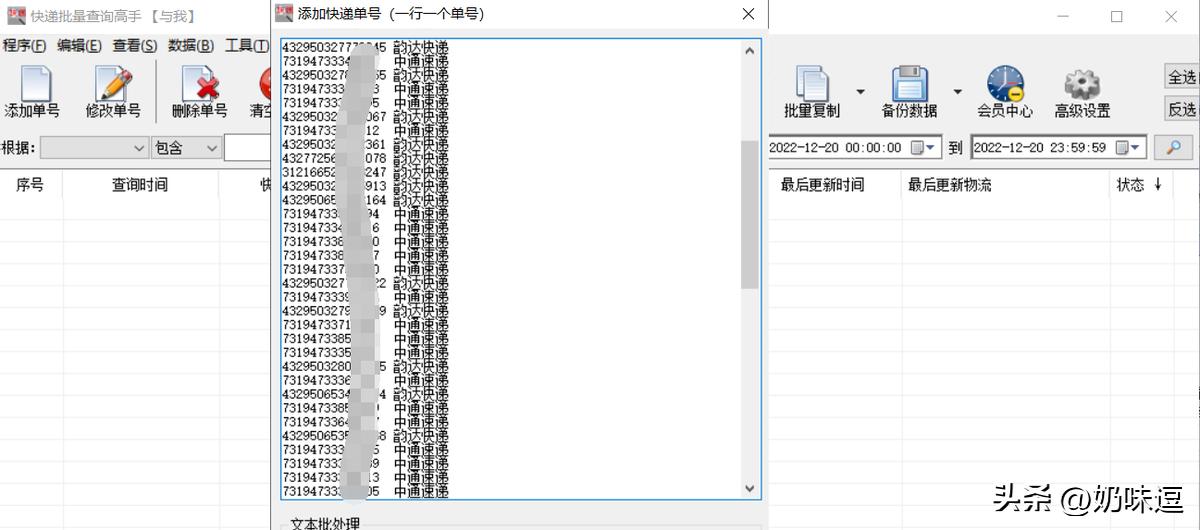Open the 编辑(E) menu
This screenshot has height=530, width=1200.
click(79, 45)
